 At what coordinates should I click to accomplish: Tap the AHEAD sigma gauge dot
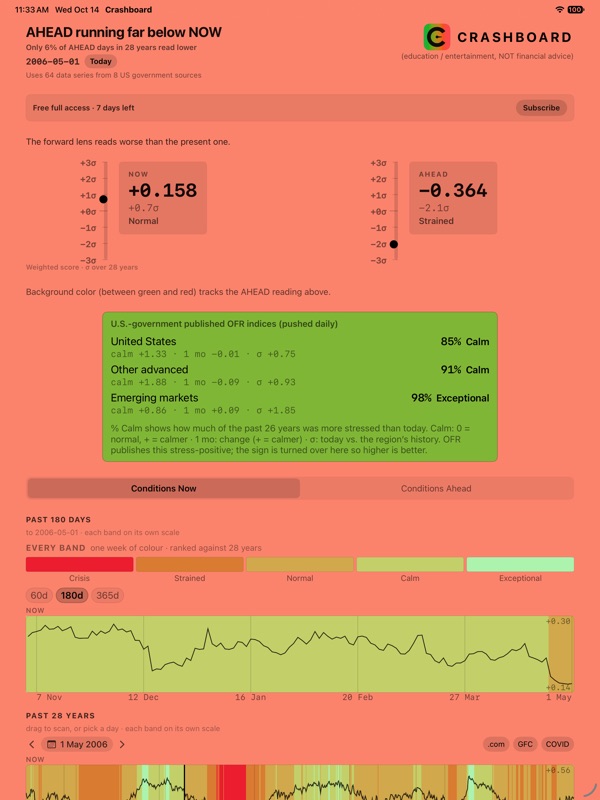[394, 244]
